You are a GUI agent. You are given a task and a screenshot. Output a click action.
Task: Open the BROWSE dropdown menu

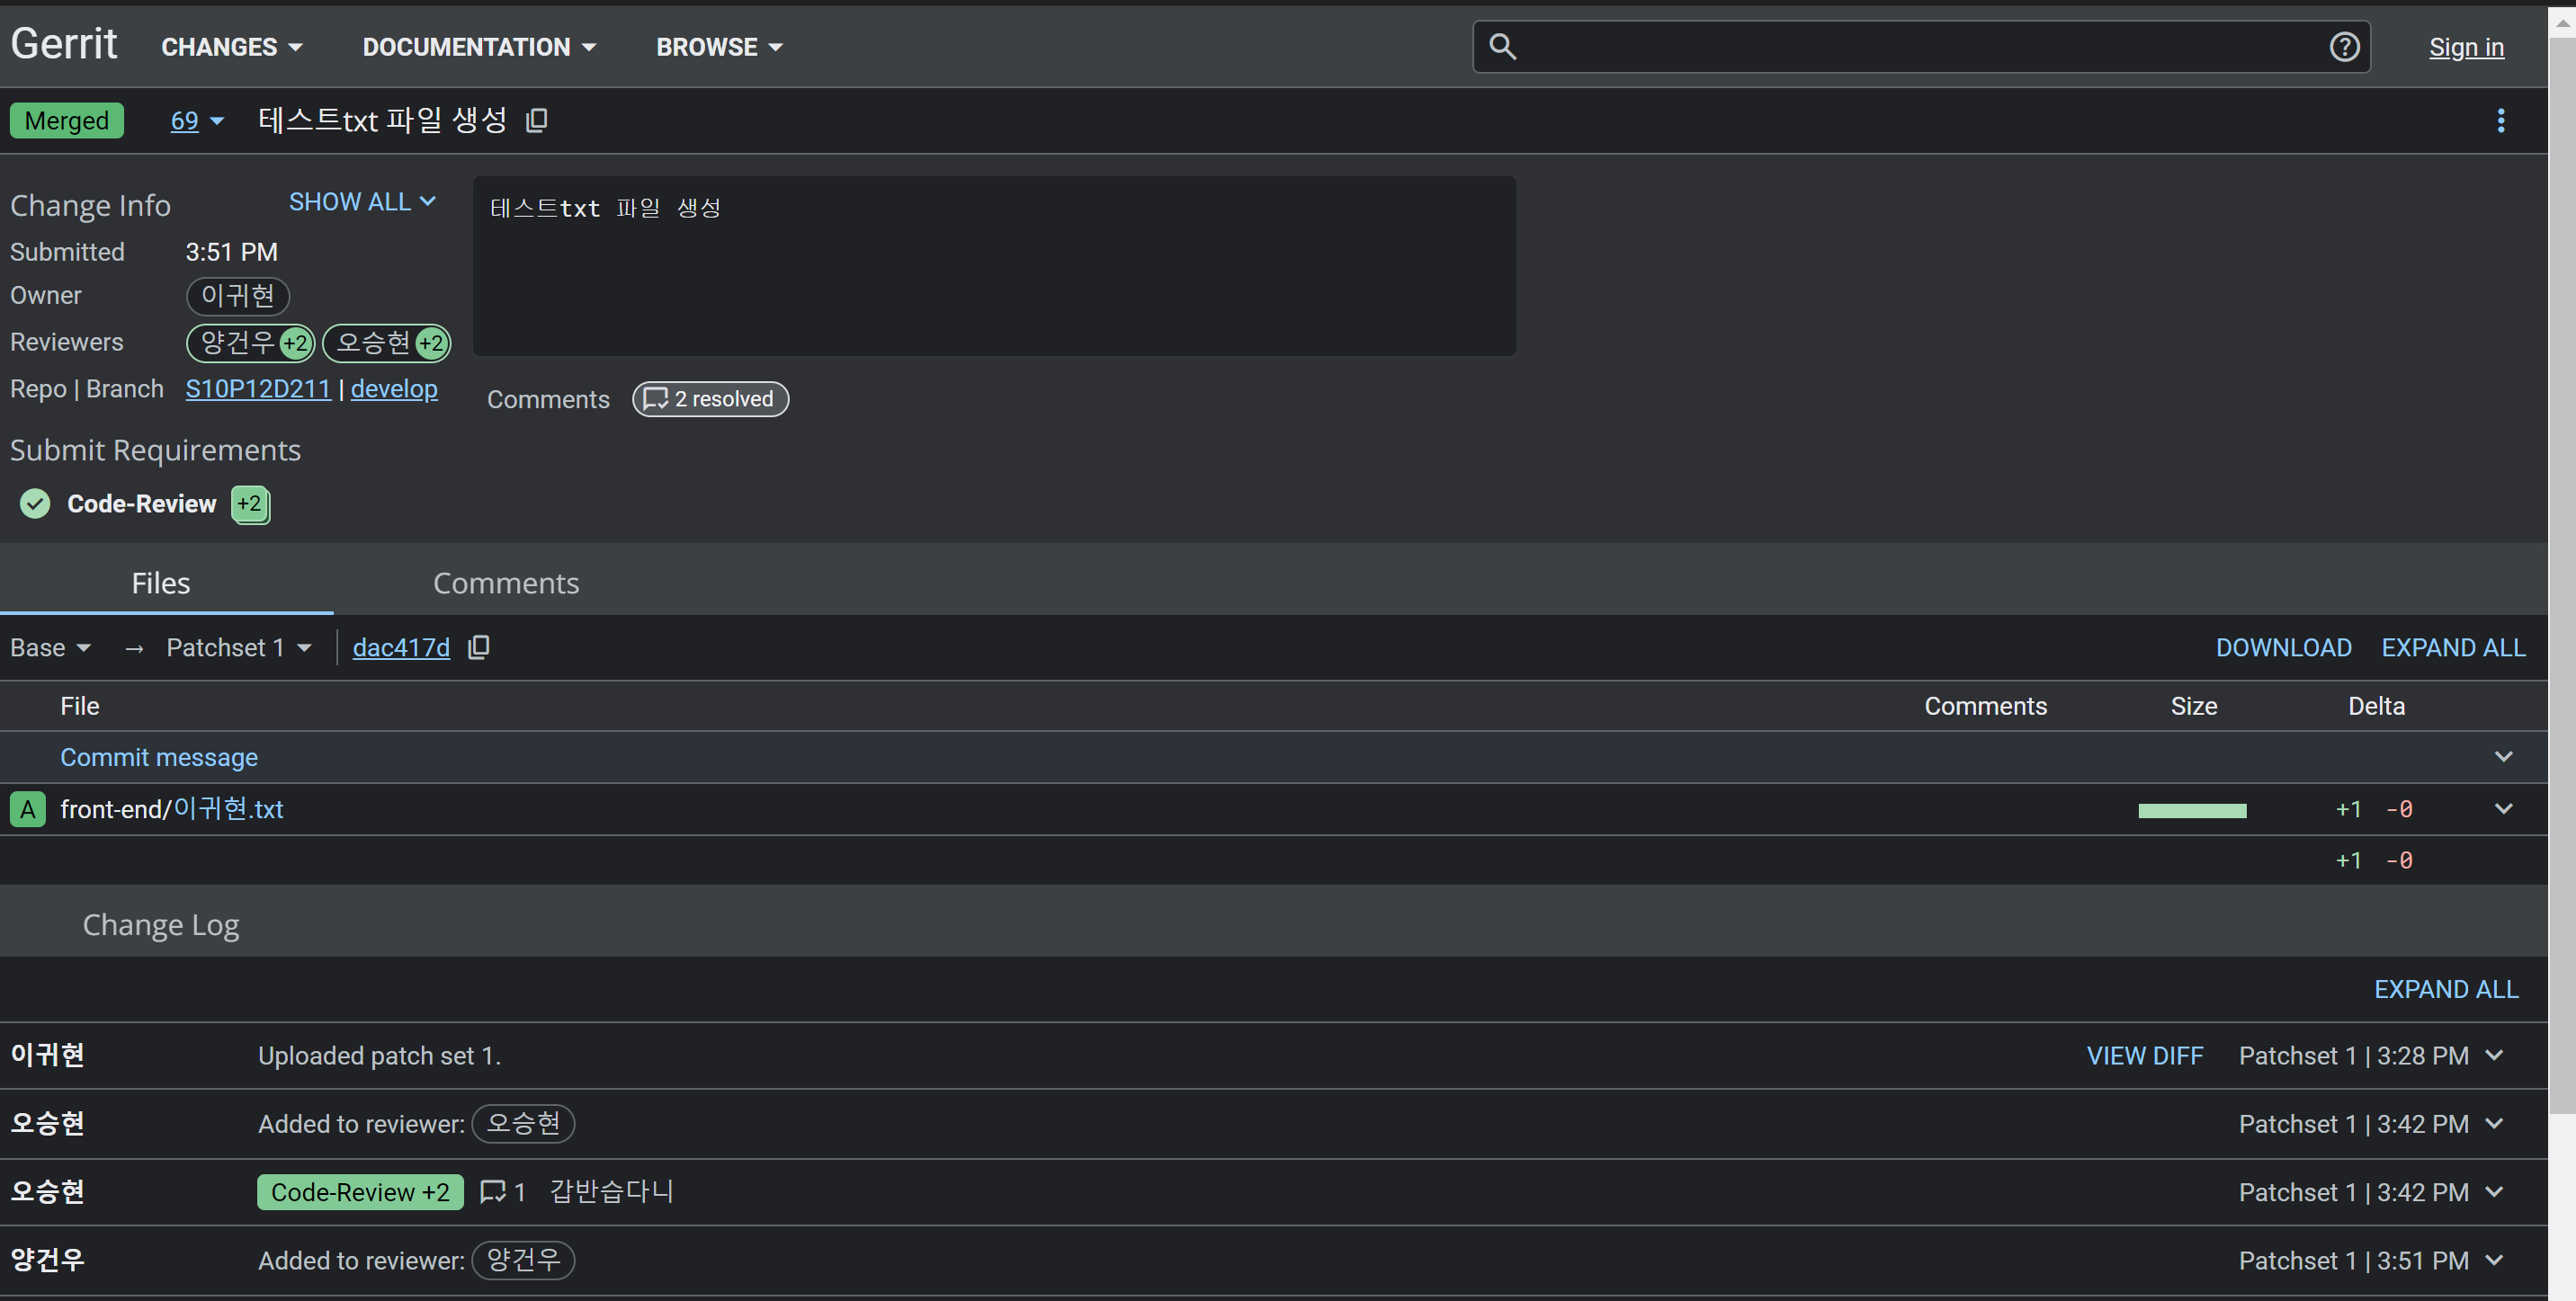click(719, 47)
